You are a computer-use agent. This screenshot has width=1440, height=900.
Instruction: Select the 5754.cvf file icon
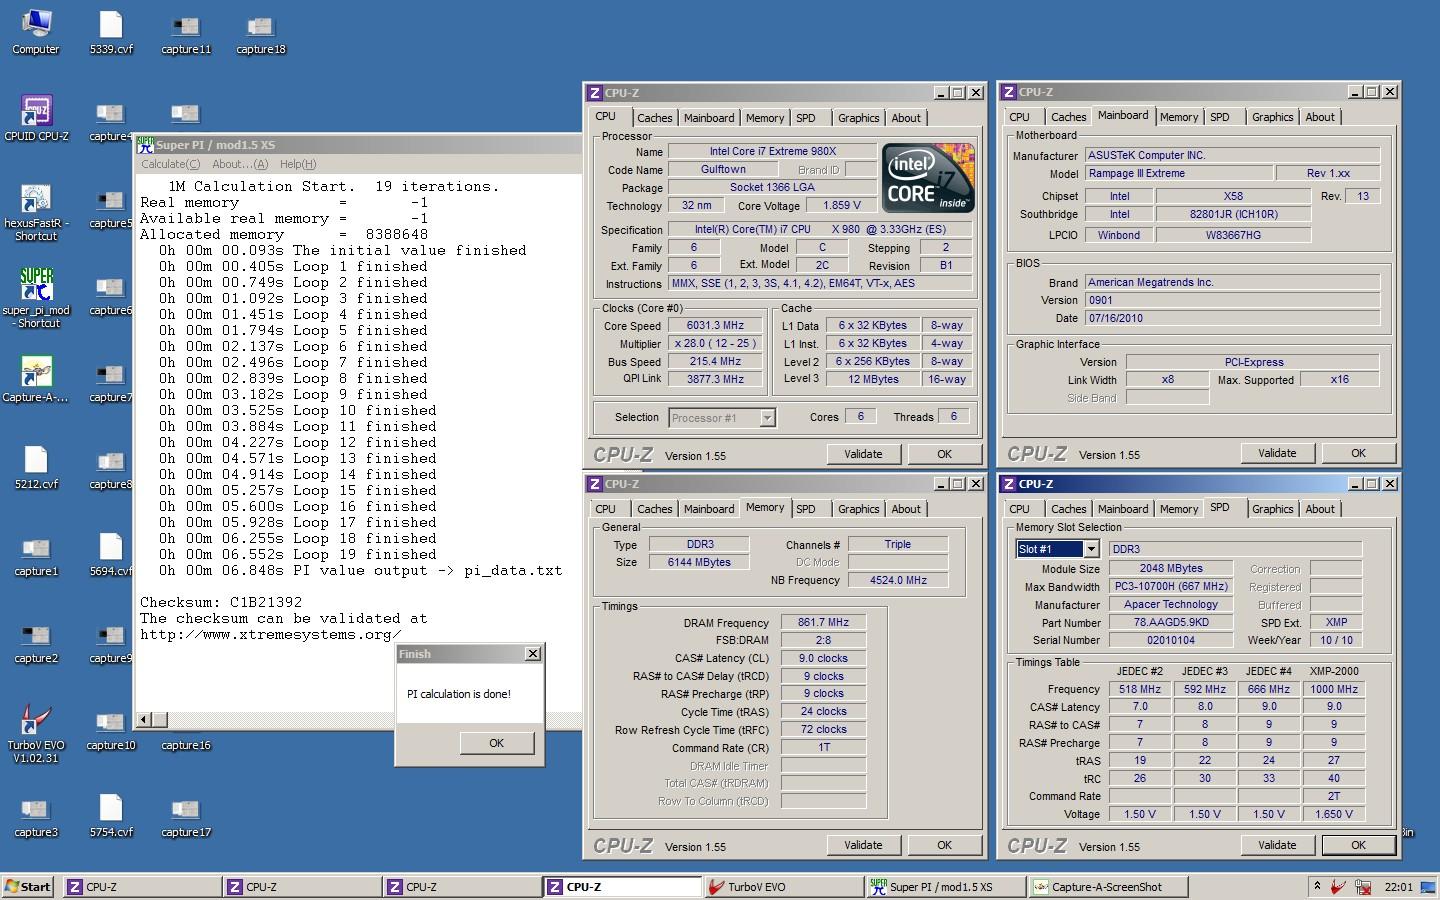click(x=111, y=814)
